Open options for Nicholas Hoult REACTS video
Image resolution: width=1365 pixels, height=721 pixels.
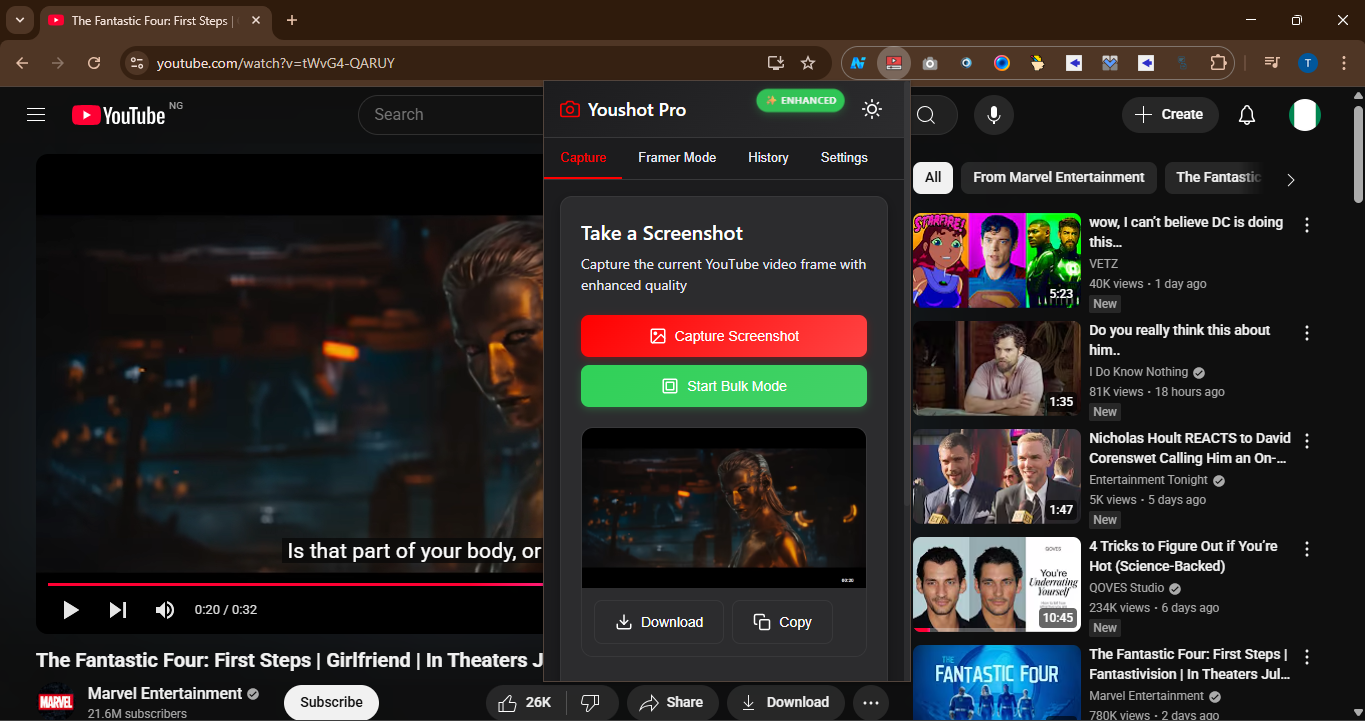point(1307,440)
